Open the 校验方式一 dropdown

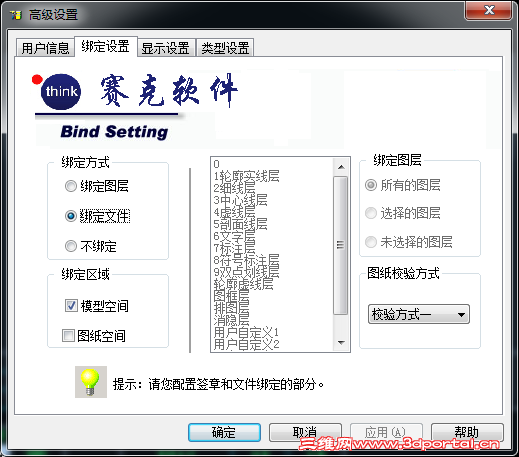419,314
